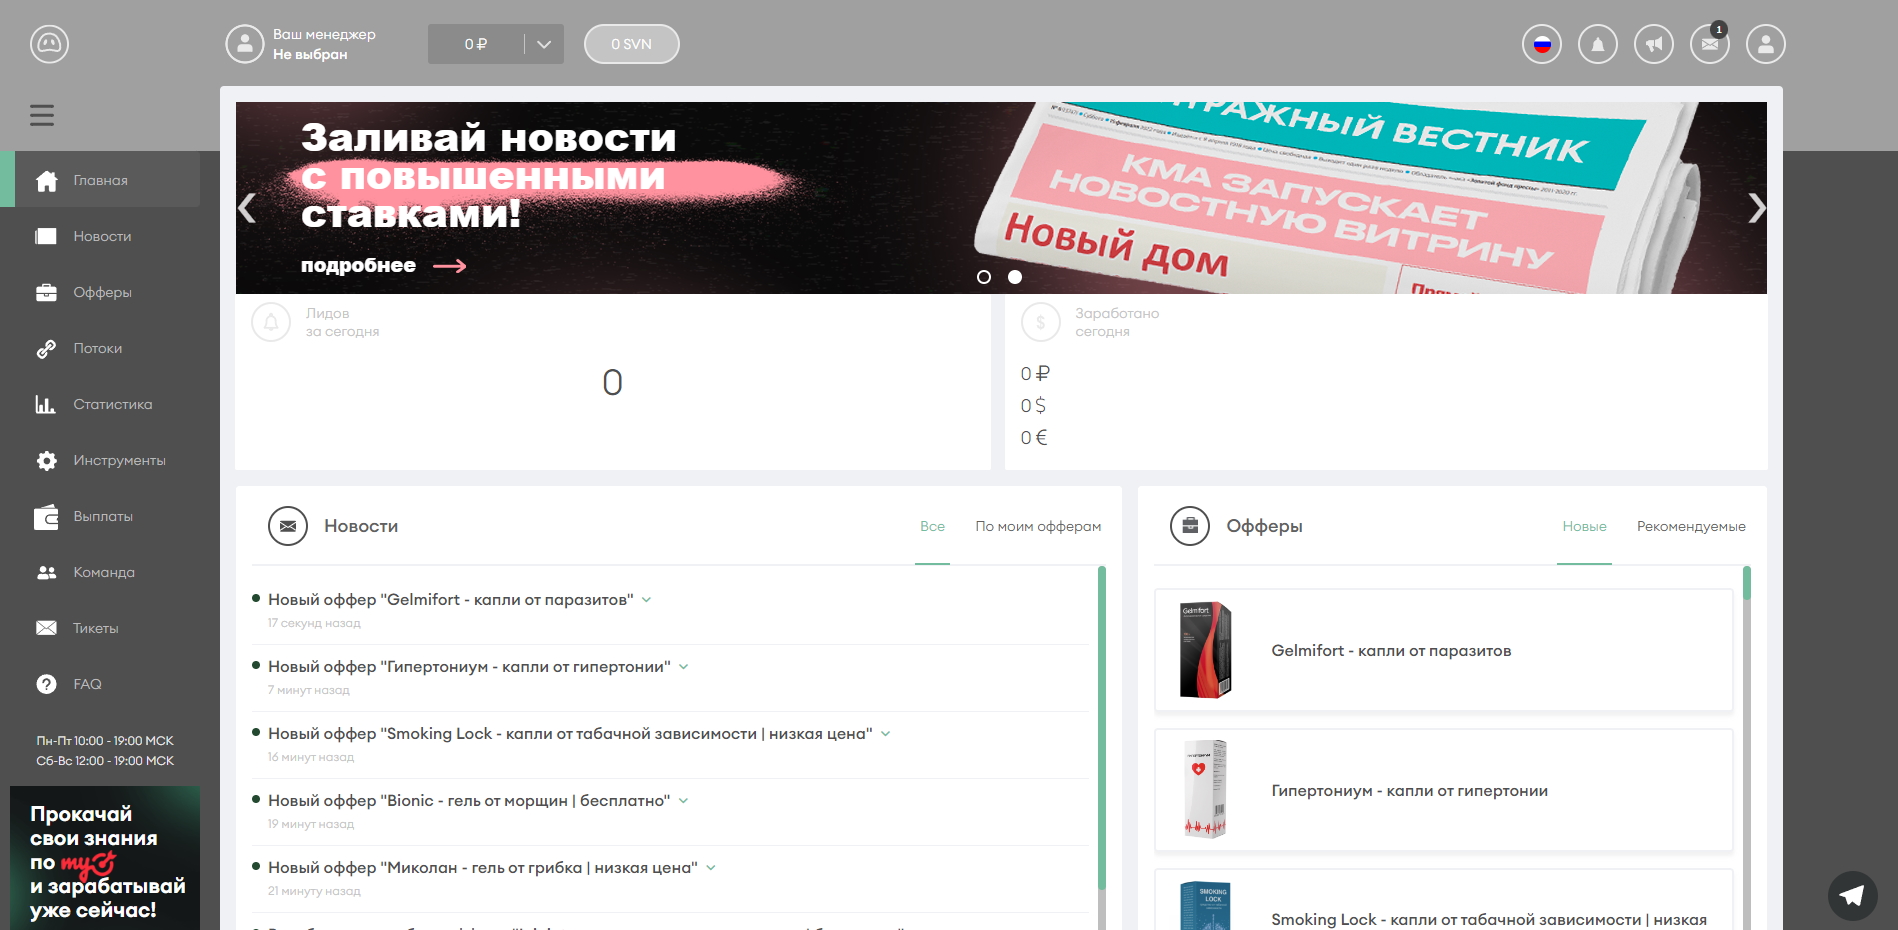The width and height of the screenshot is (1898, 930).
Task: Click the Новости panel envelope icon
Action: [x=288, y=526]
